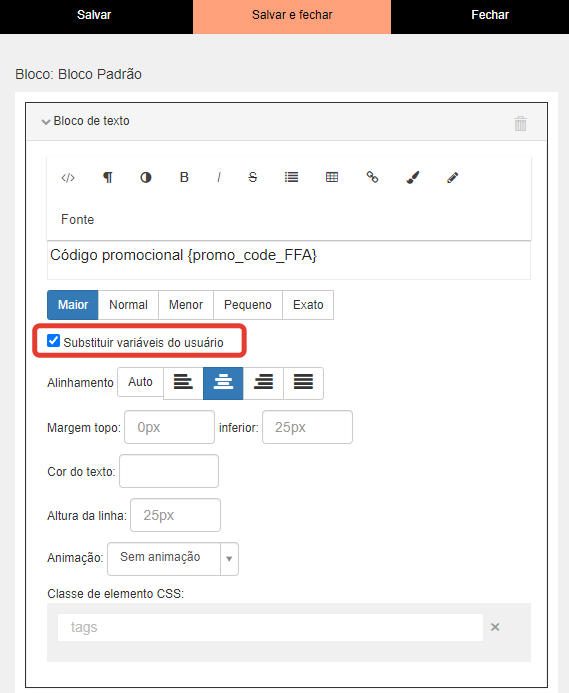Open the Animação dropdown
The width and height of the screenshot is (569, 693).
173,559
